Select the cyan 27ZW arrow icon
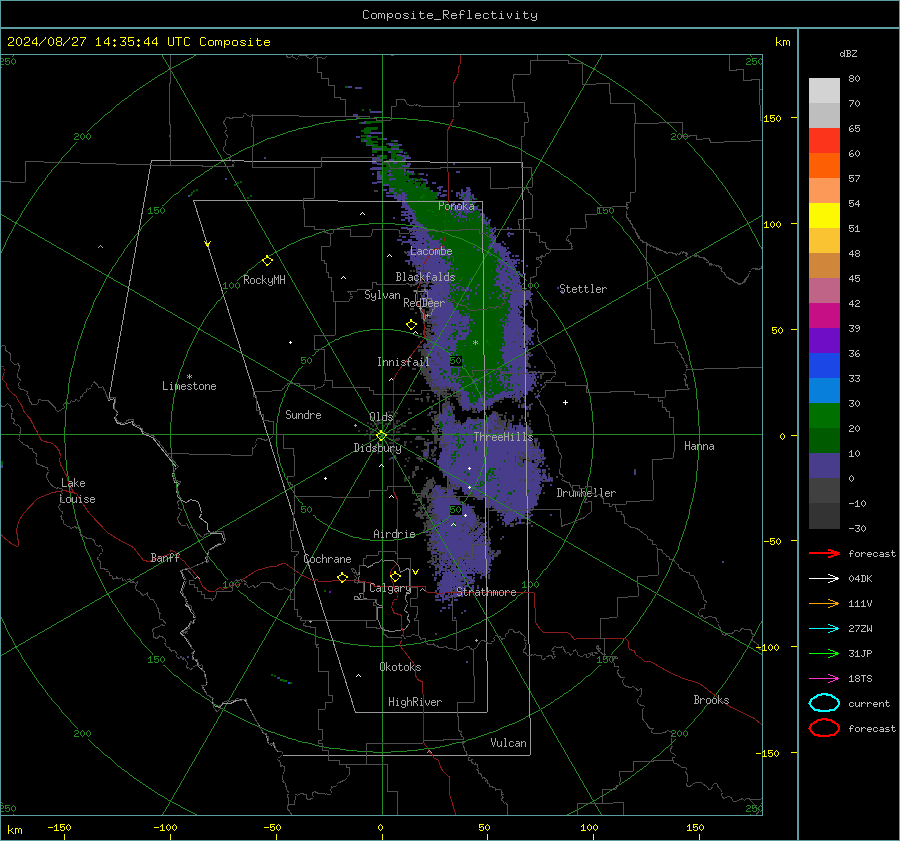900x841 pixels. (824, 629)
